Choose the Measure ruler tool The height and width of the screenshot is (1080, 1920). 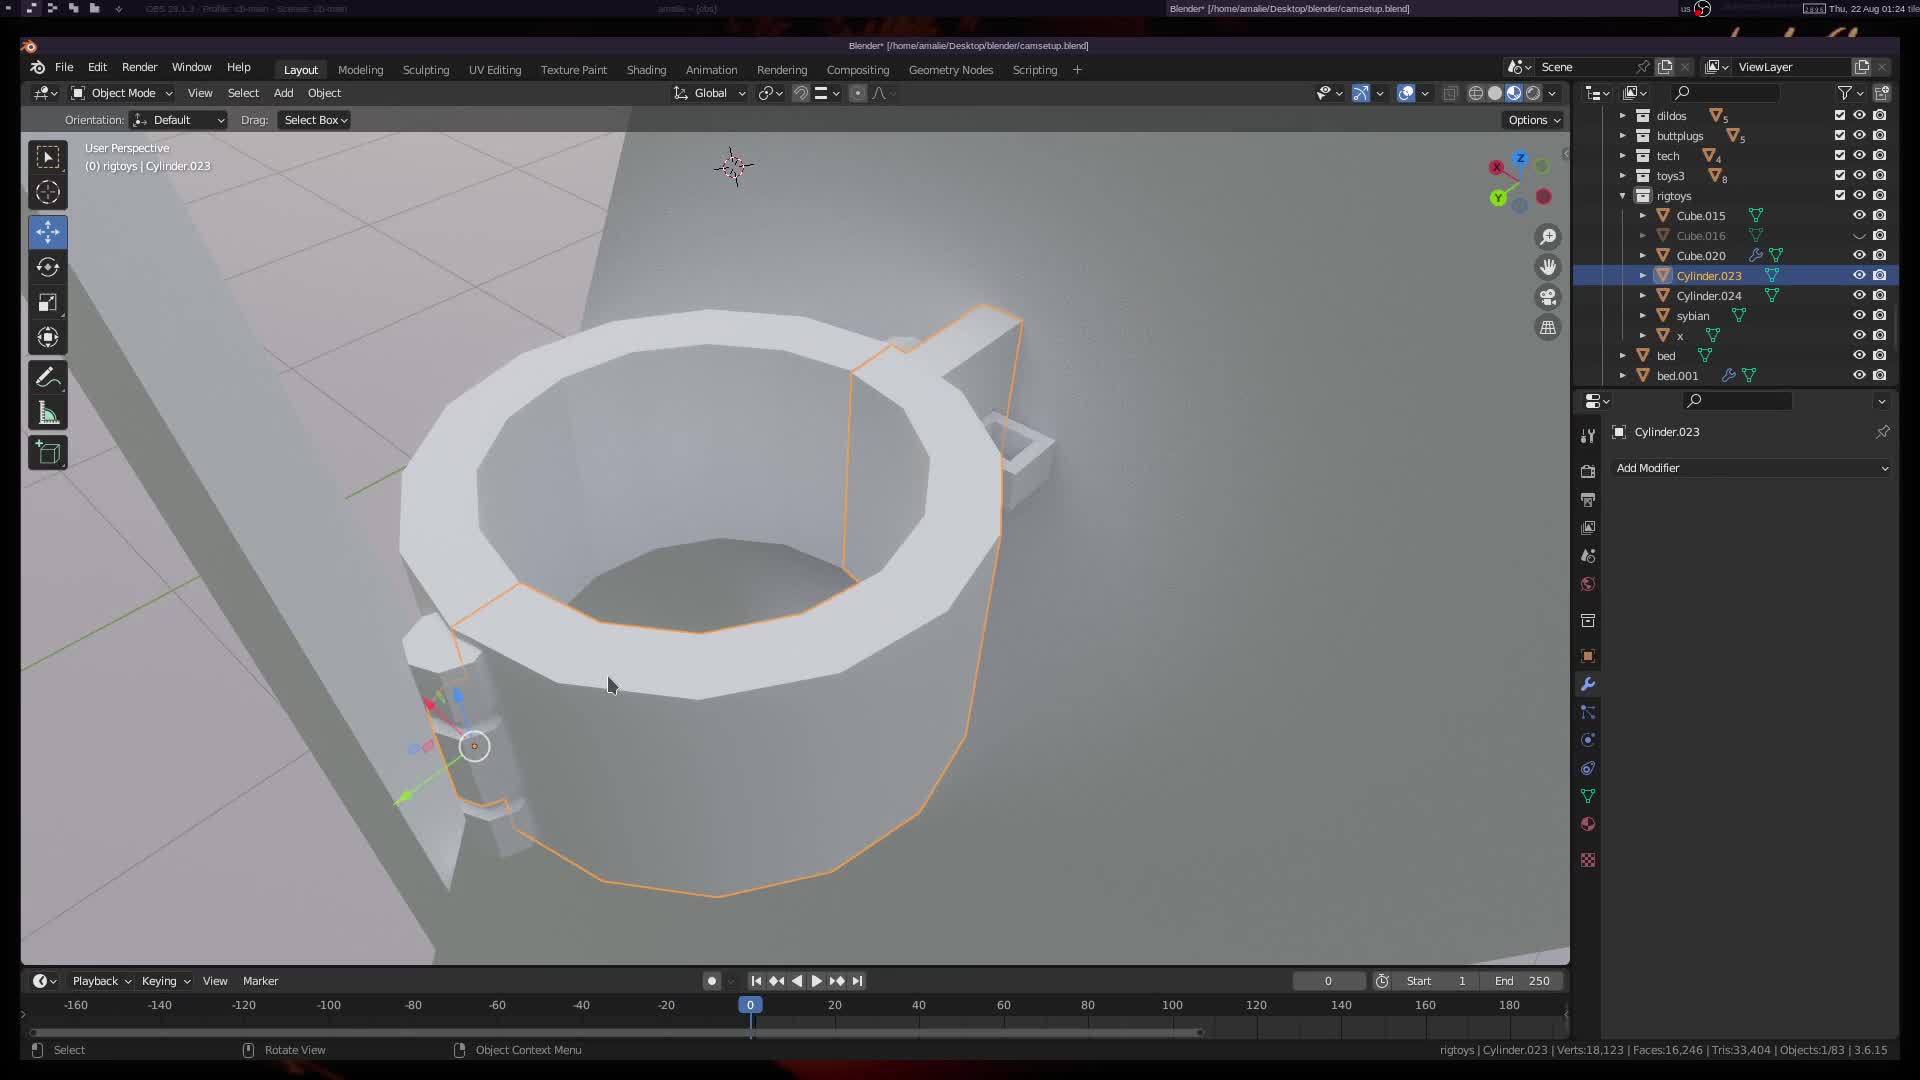[x=47, y=413]
